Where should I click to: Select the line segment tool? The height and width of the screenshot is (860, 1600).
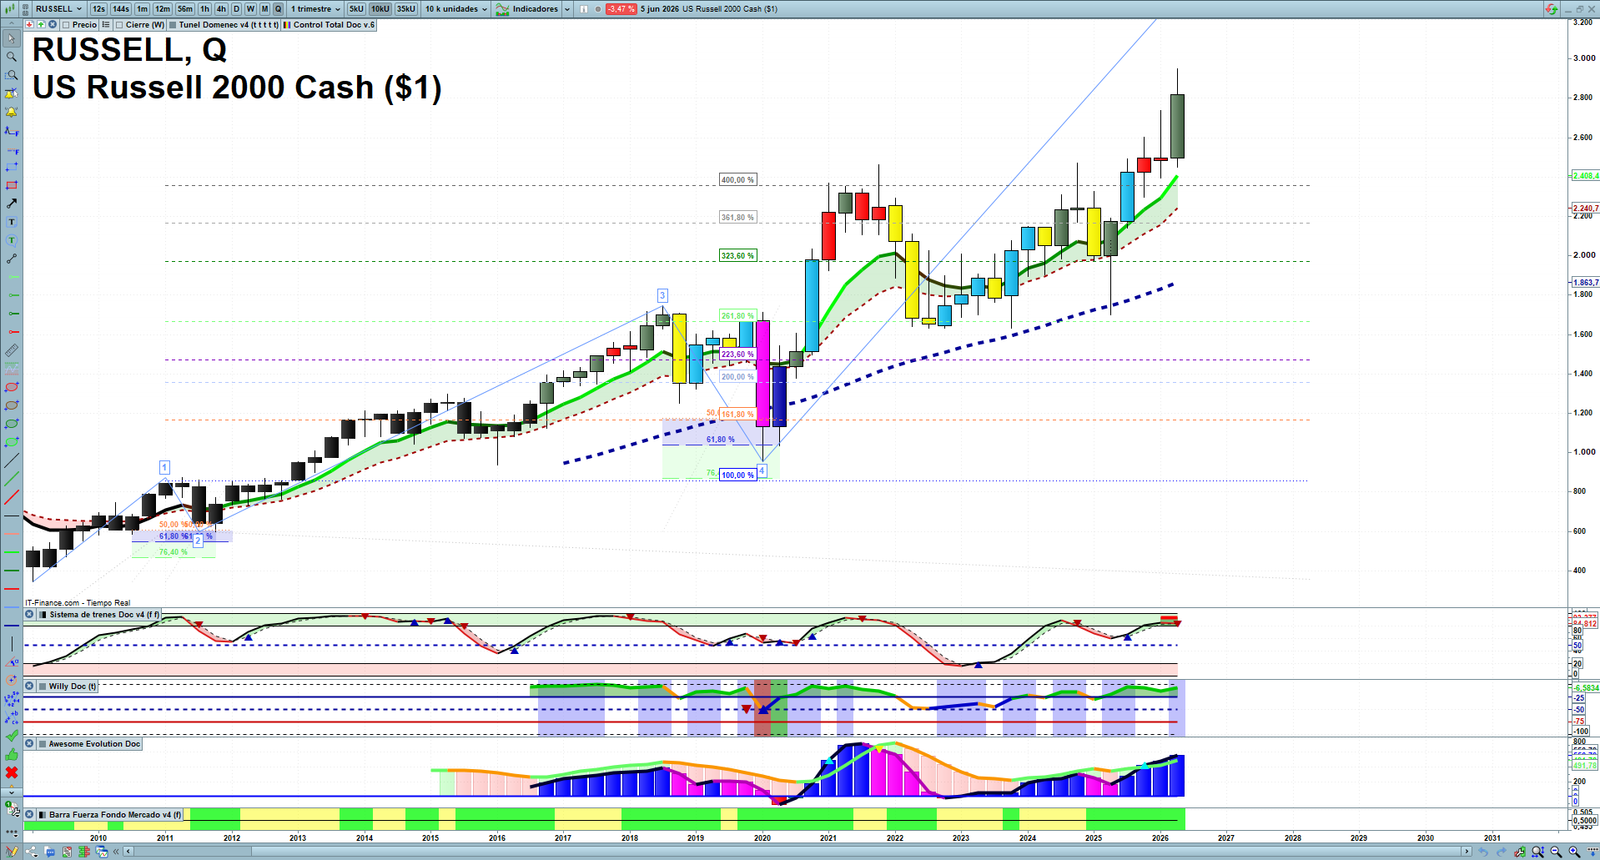(x=11, y=259)
